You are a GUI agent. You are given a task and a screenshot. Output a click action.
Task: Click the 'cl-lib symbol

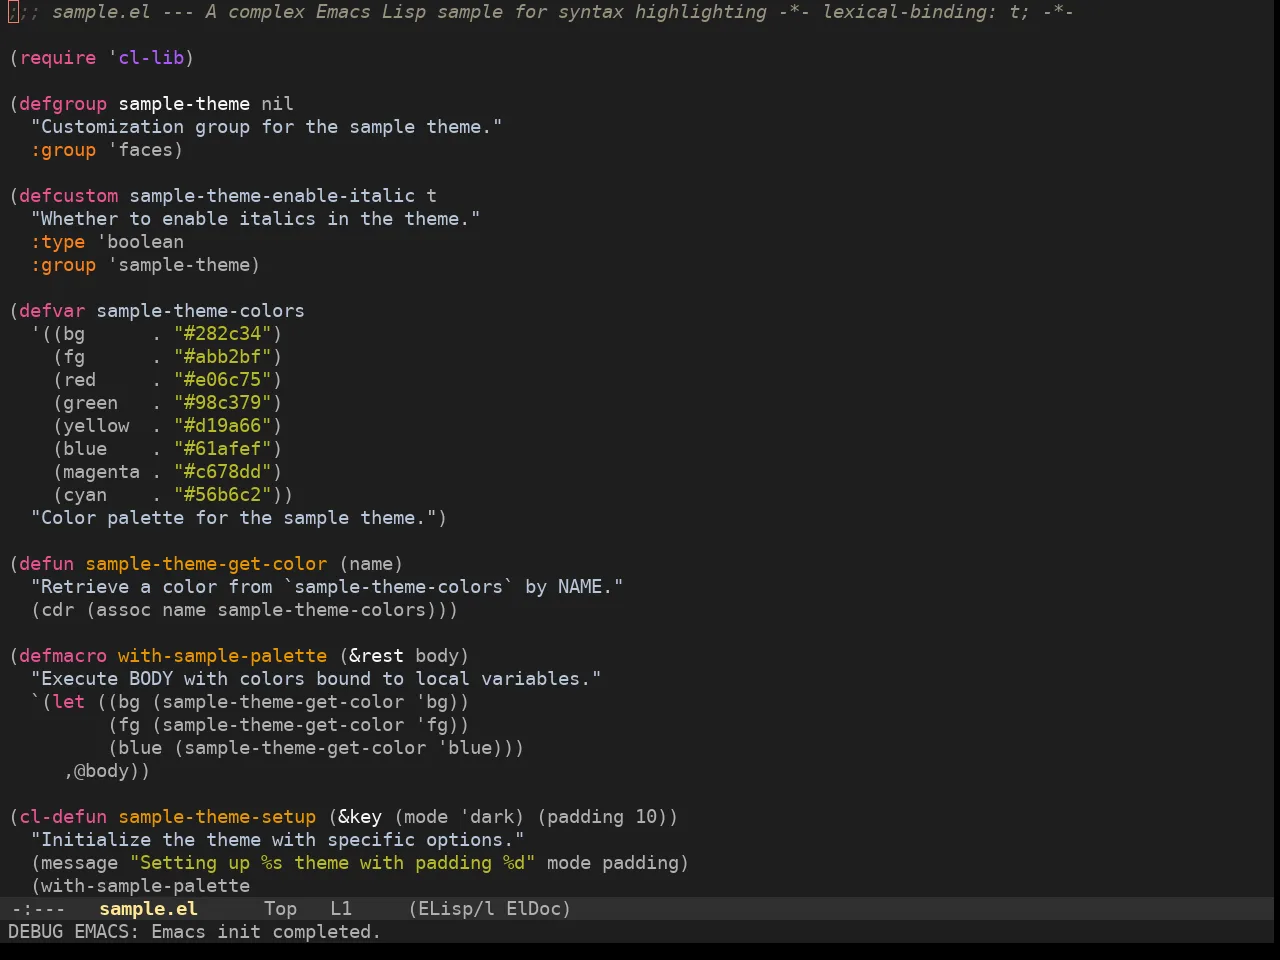coord(146,57)
